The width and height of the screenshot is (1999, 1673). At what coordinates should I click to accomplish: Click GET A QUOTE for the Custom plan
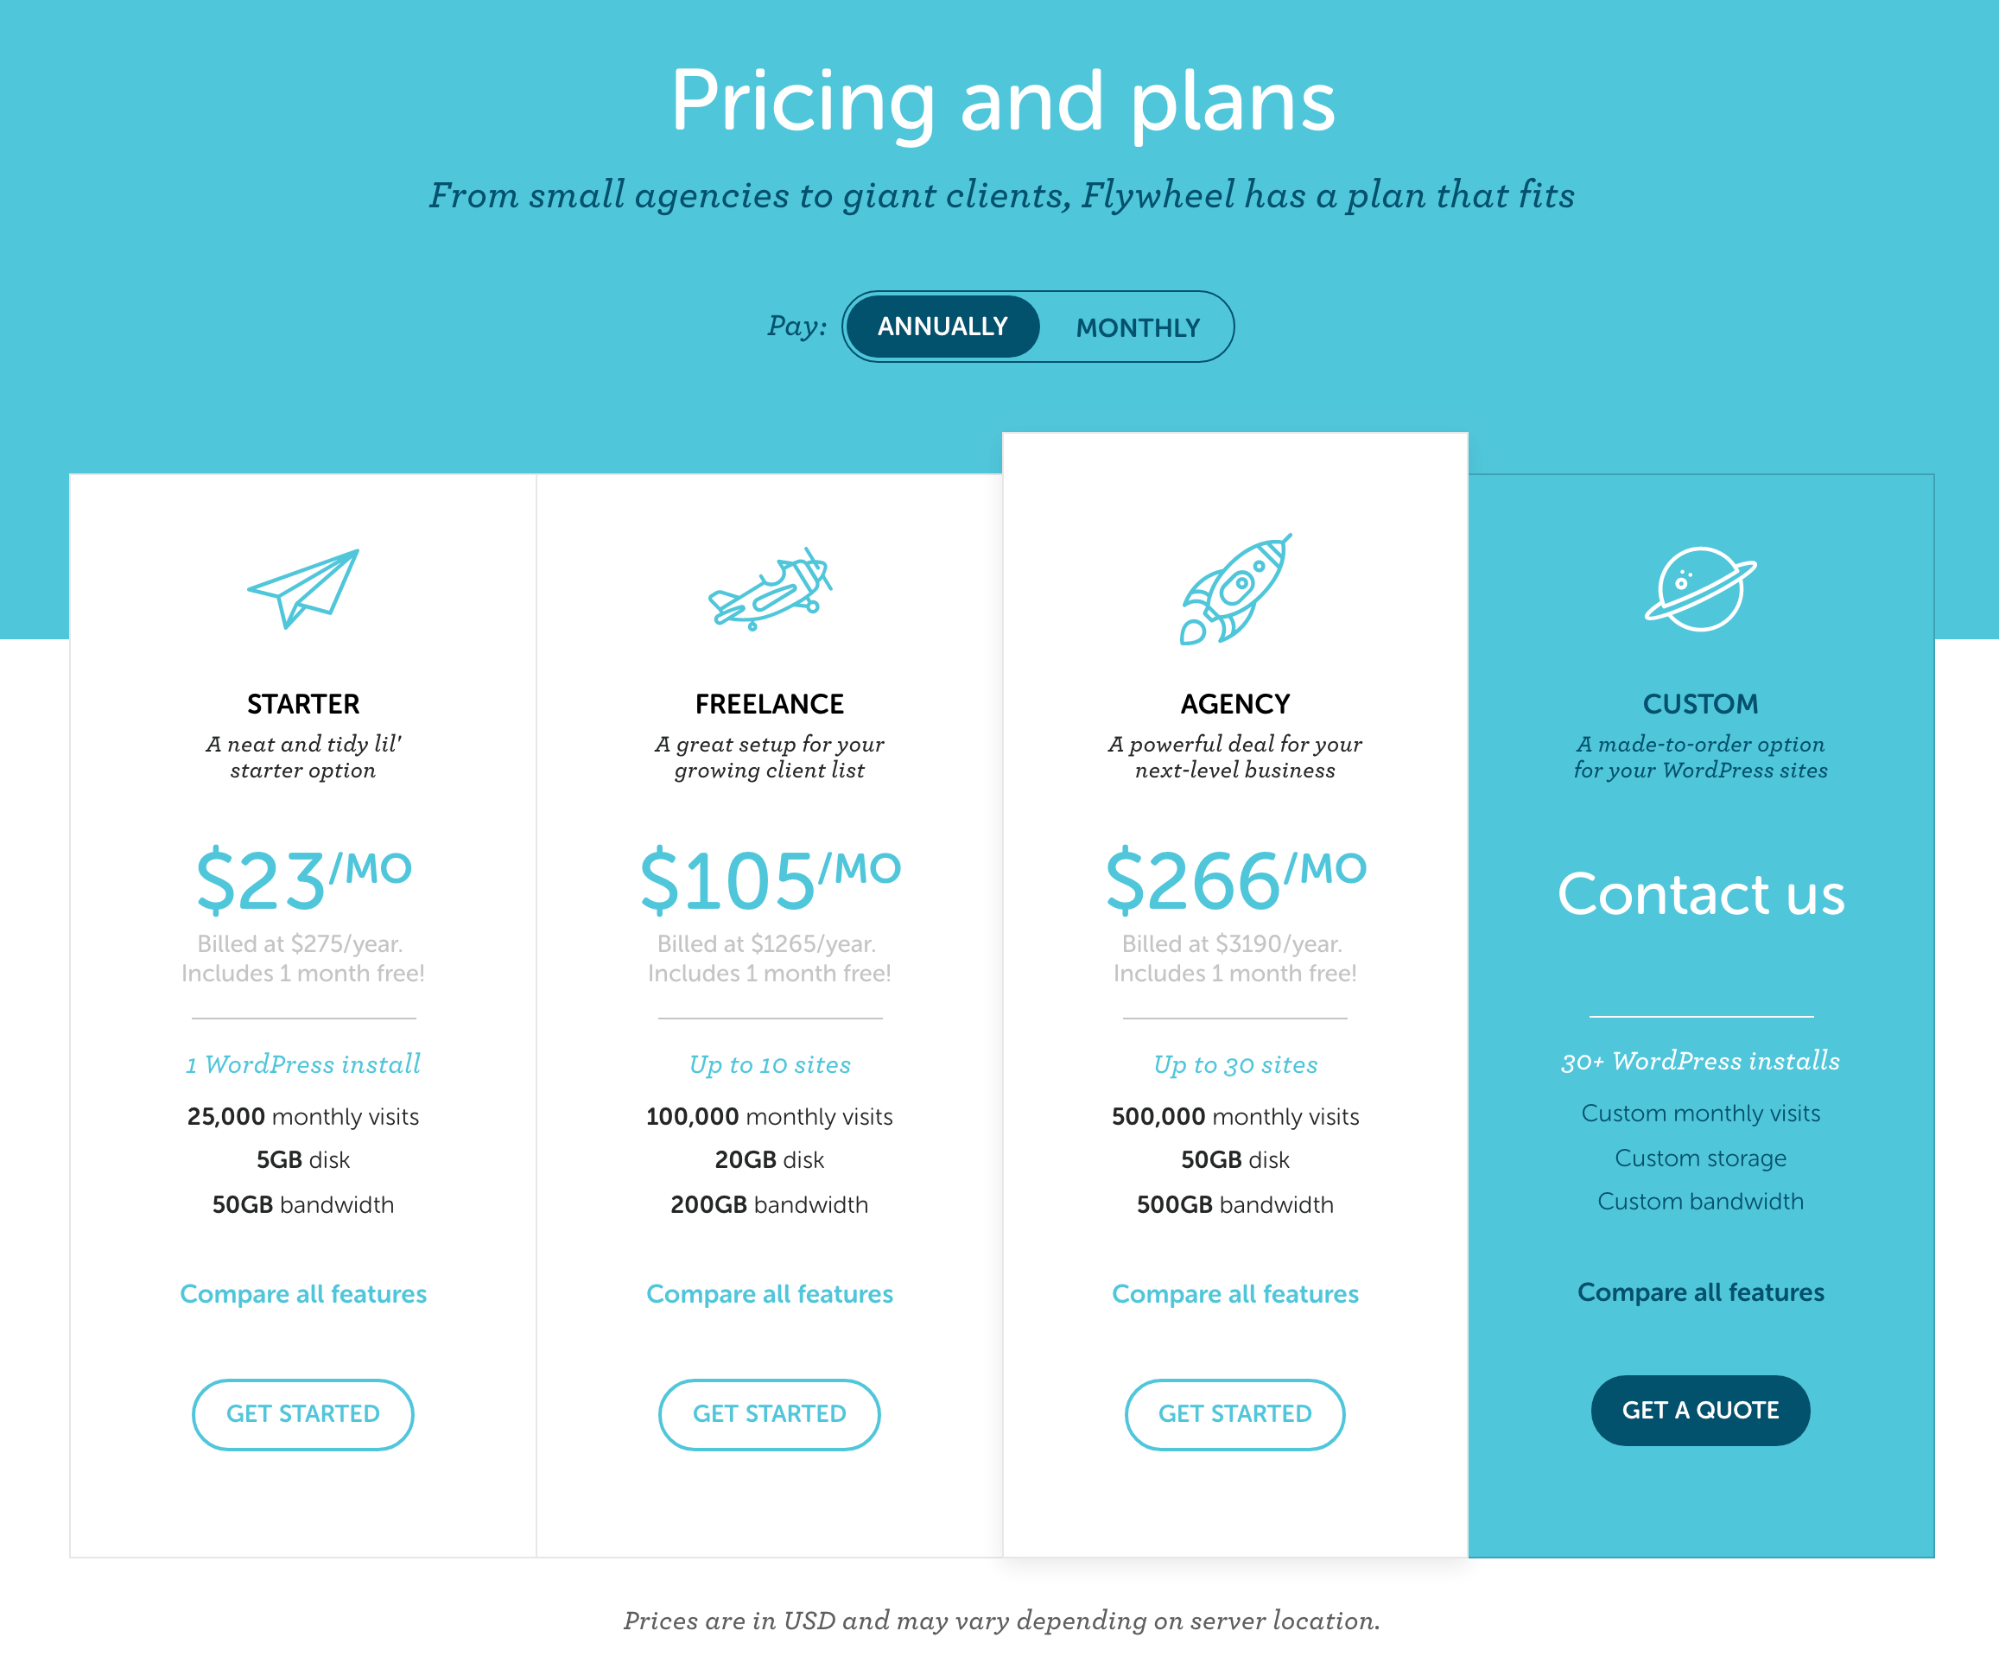[x=1700, y=1410]
